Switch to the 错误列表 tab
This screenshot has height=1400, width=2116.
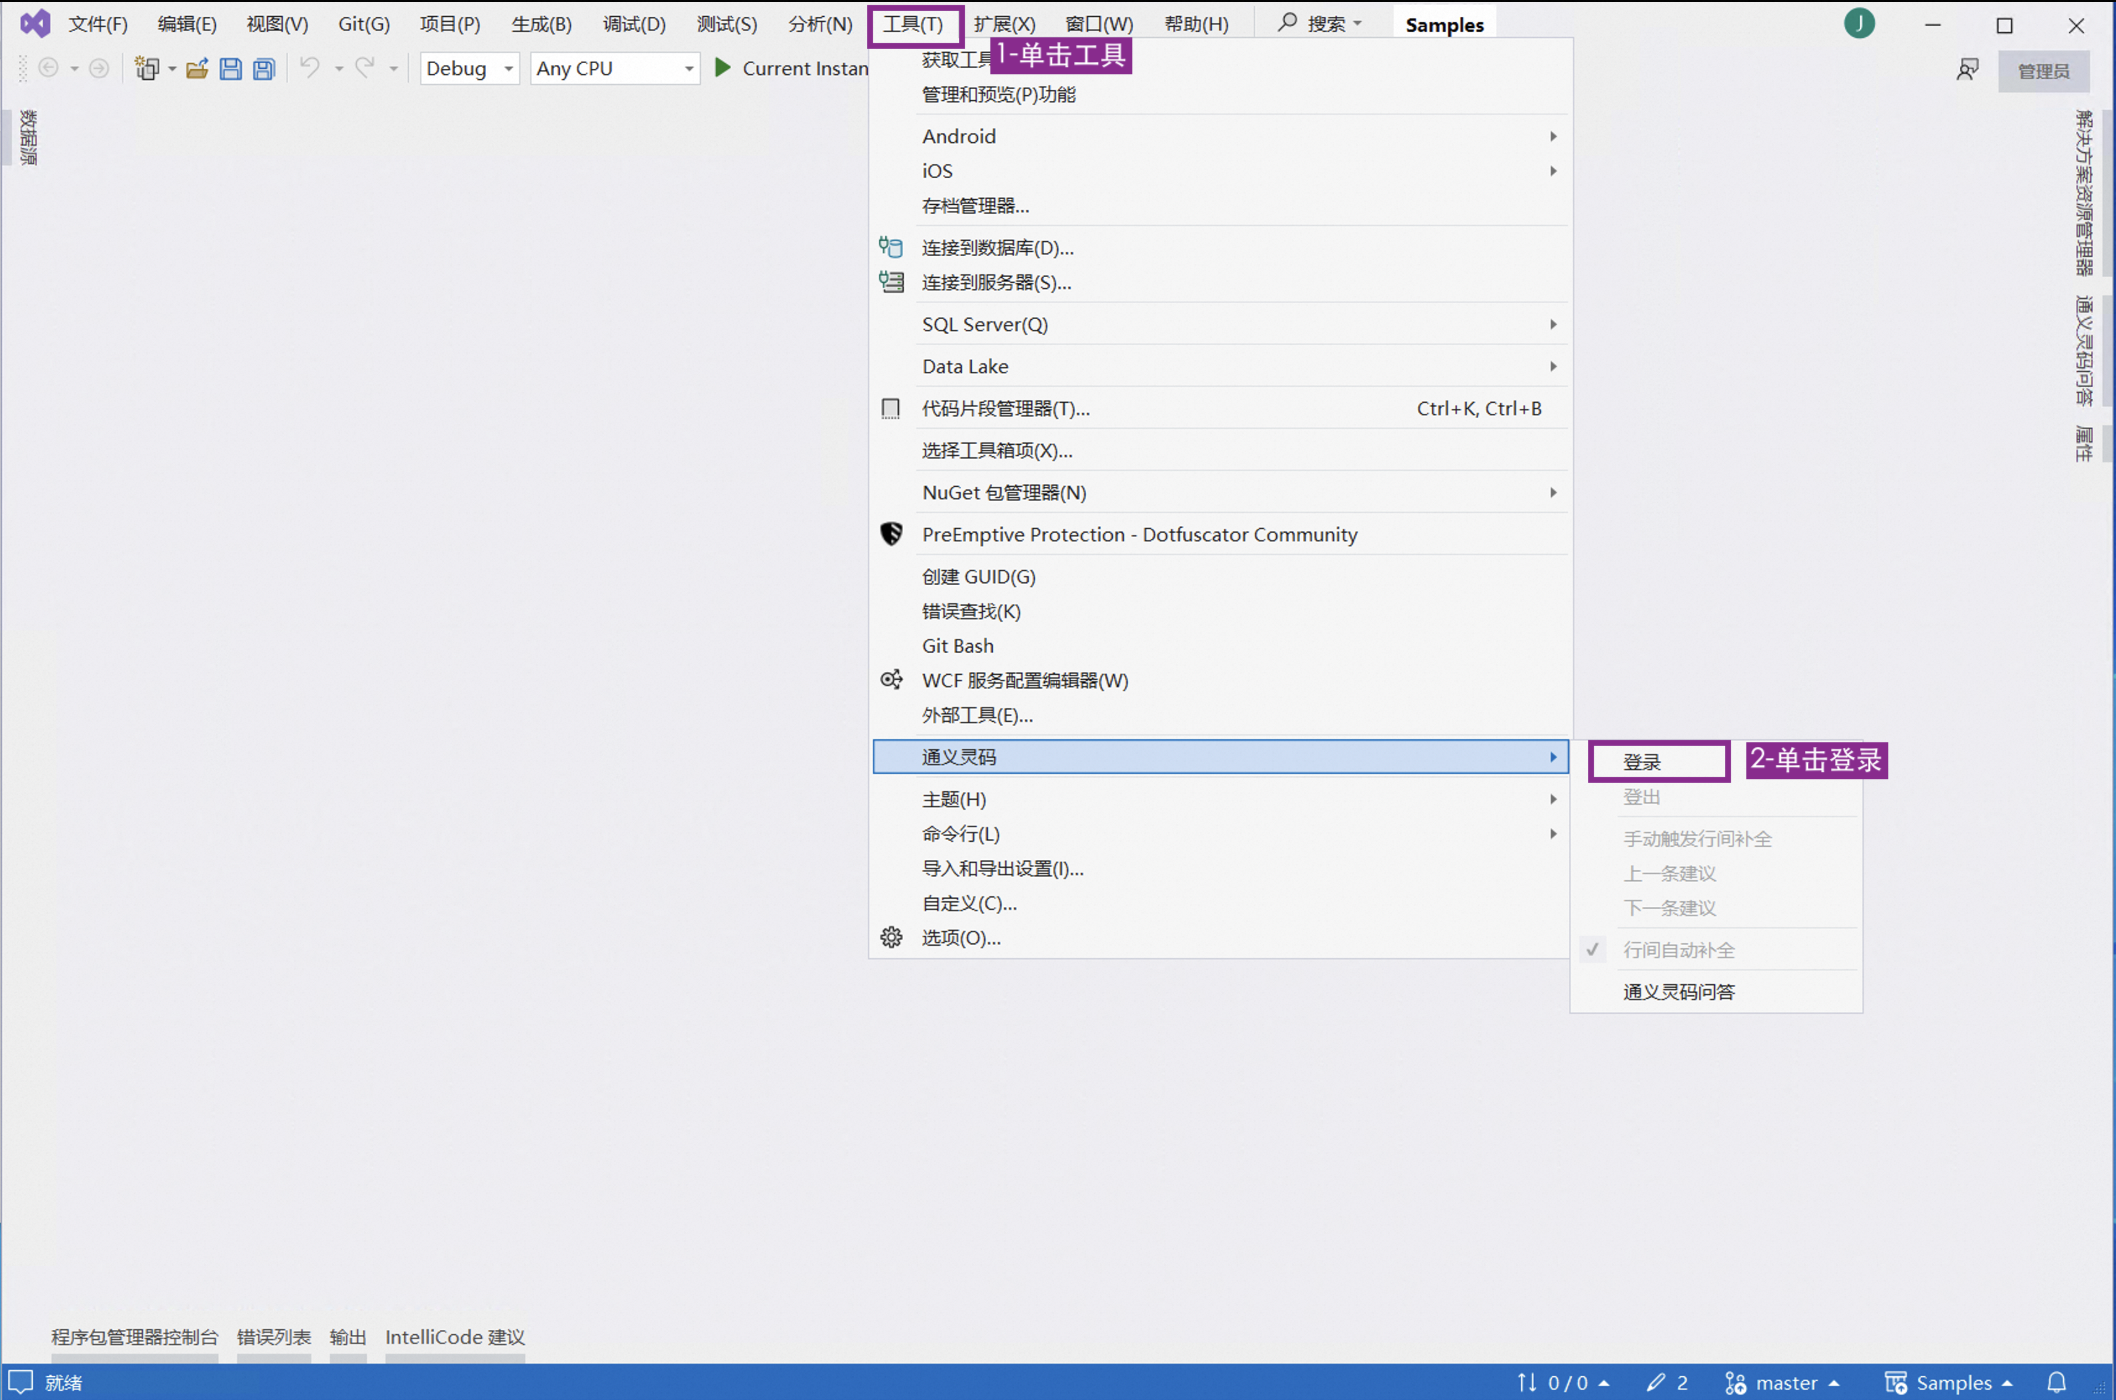click(273, 1337)
